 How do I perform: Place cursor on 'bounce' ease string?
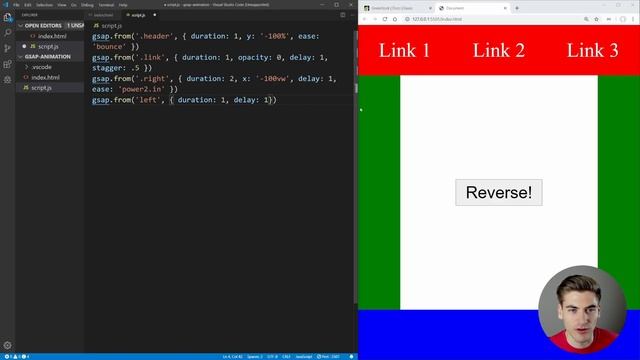[x=109, y=47]
